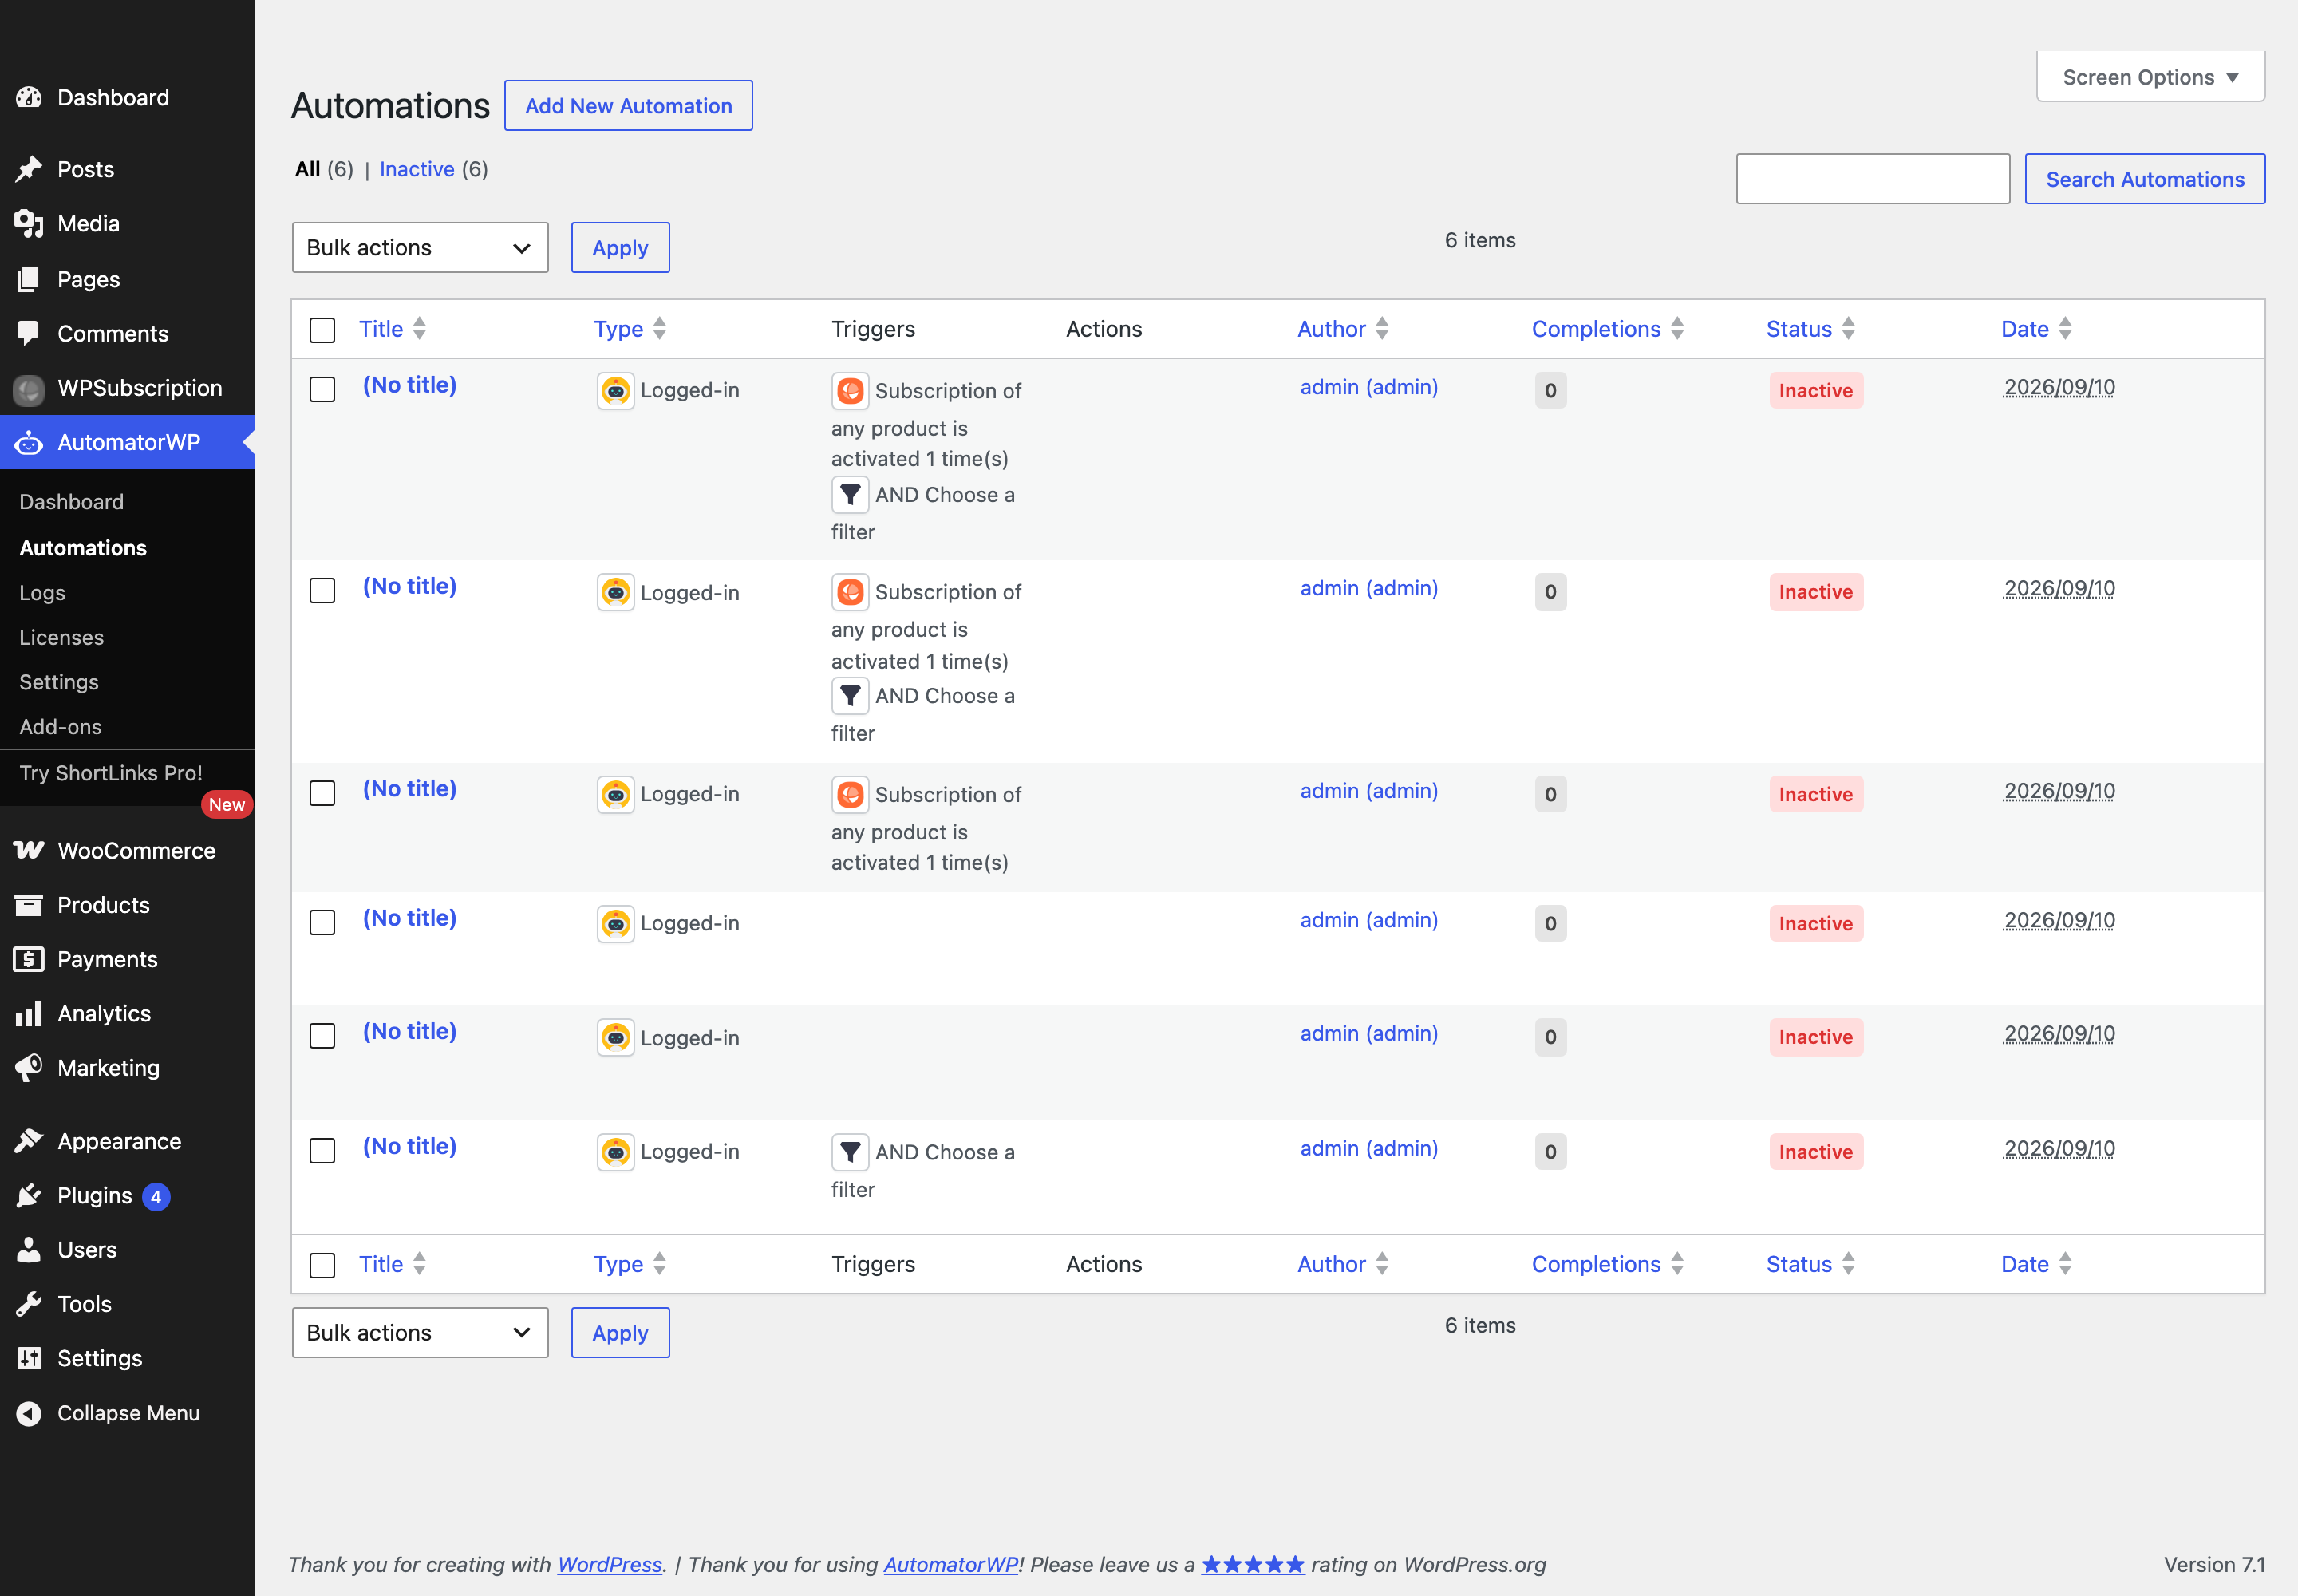Open the Licenses submenu item
2298x1596 pixels.
coord(61,638)
